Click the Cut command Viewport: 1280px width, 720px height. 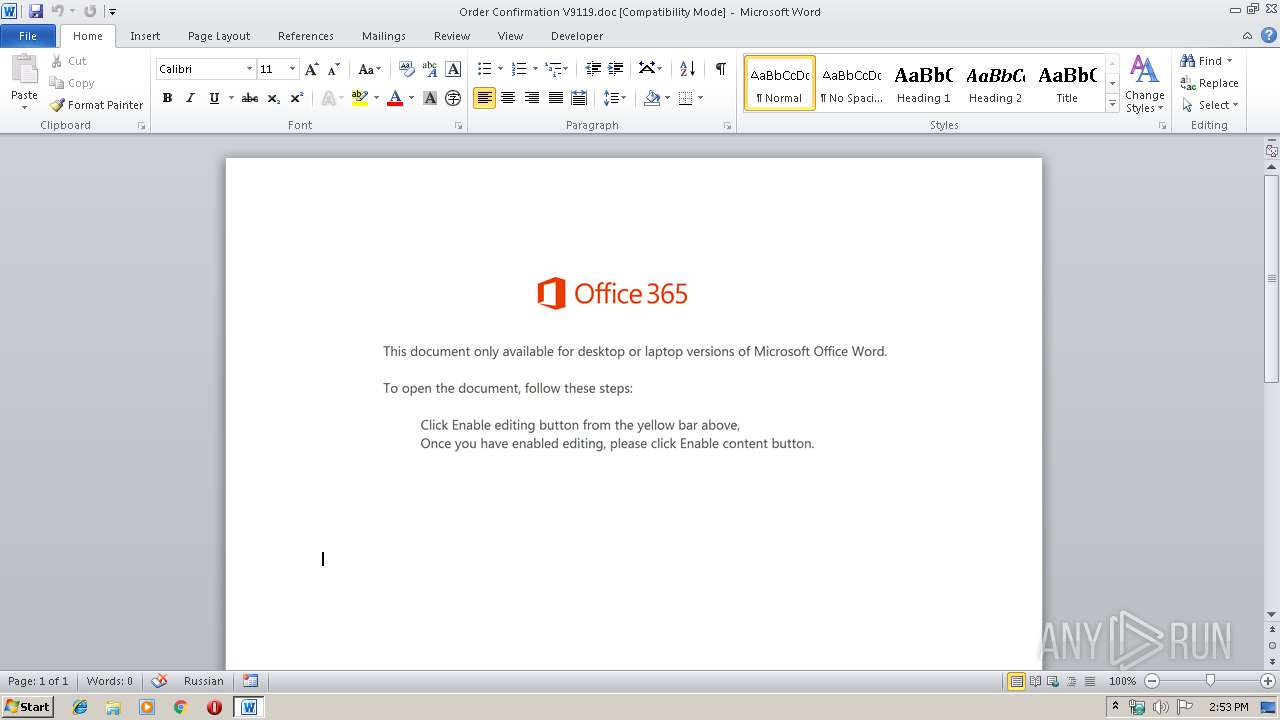[x=70, y=61]
